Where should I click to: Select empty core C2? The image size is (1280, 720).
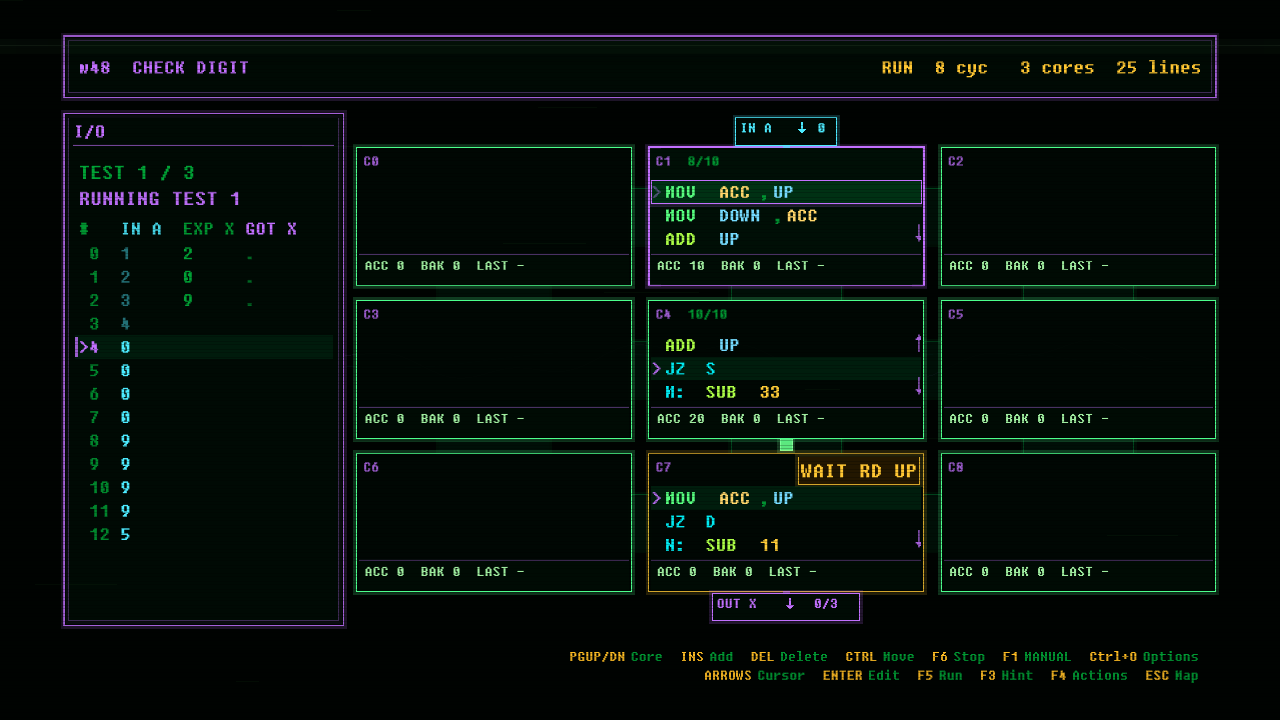pyautogui.click(x=1078, y=216)
